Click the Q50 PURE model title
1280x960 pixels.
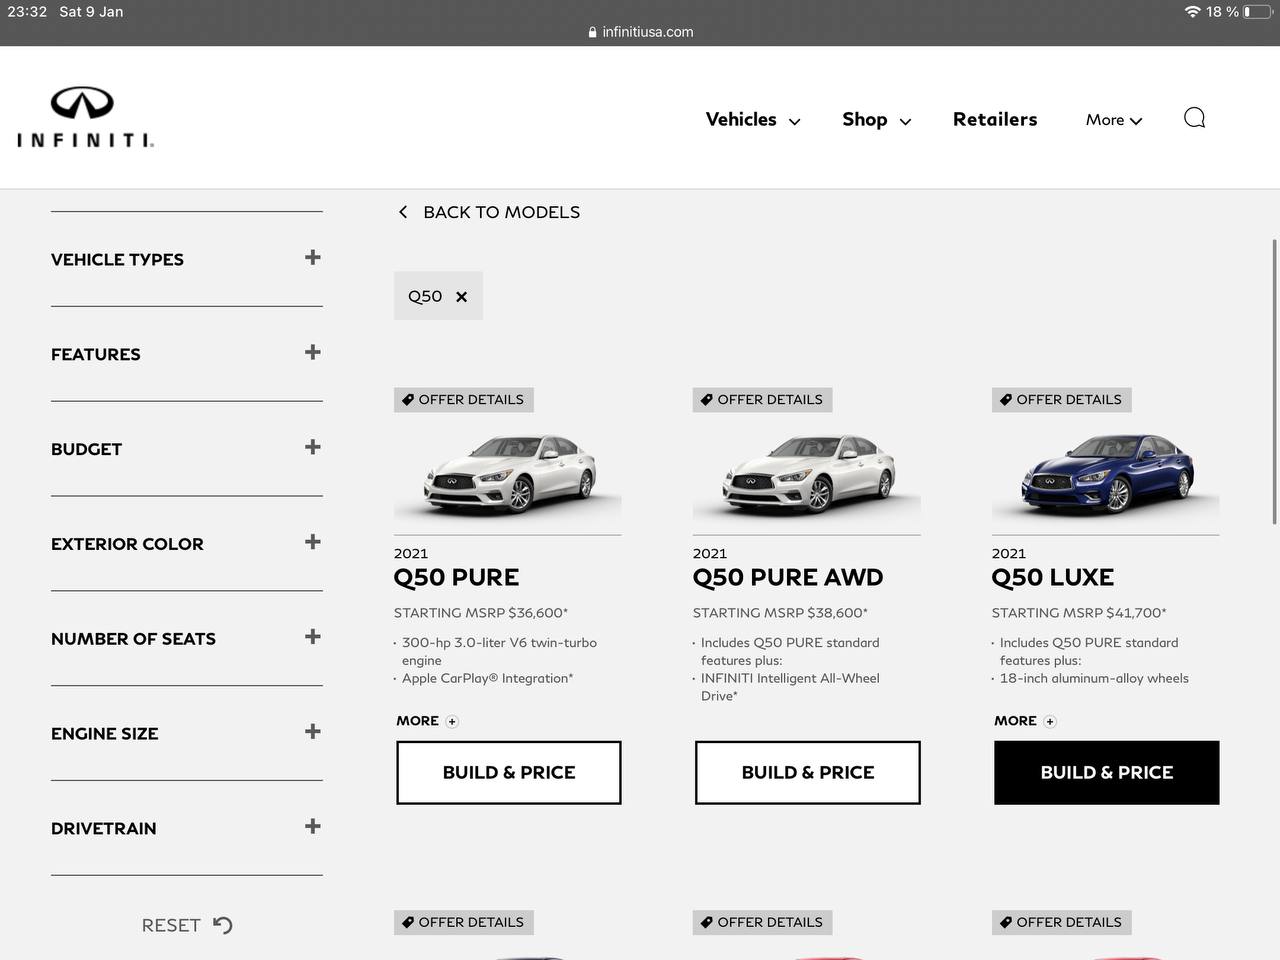click(456, 577)
